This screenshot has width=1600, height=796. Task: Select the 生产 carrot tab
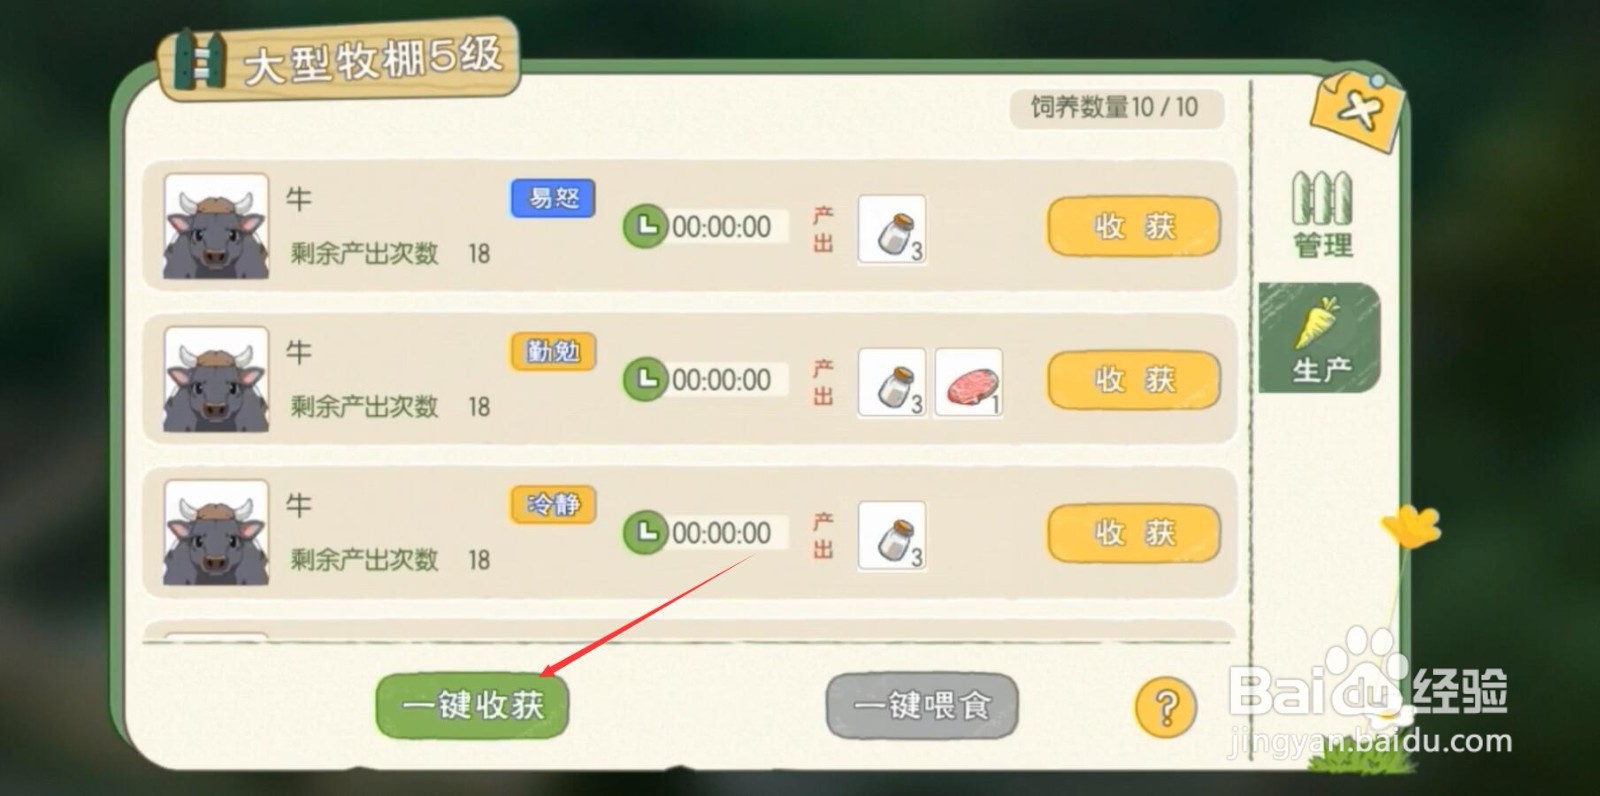tap(1320, 338)
